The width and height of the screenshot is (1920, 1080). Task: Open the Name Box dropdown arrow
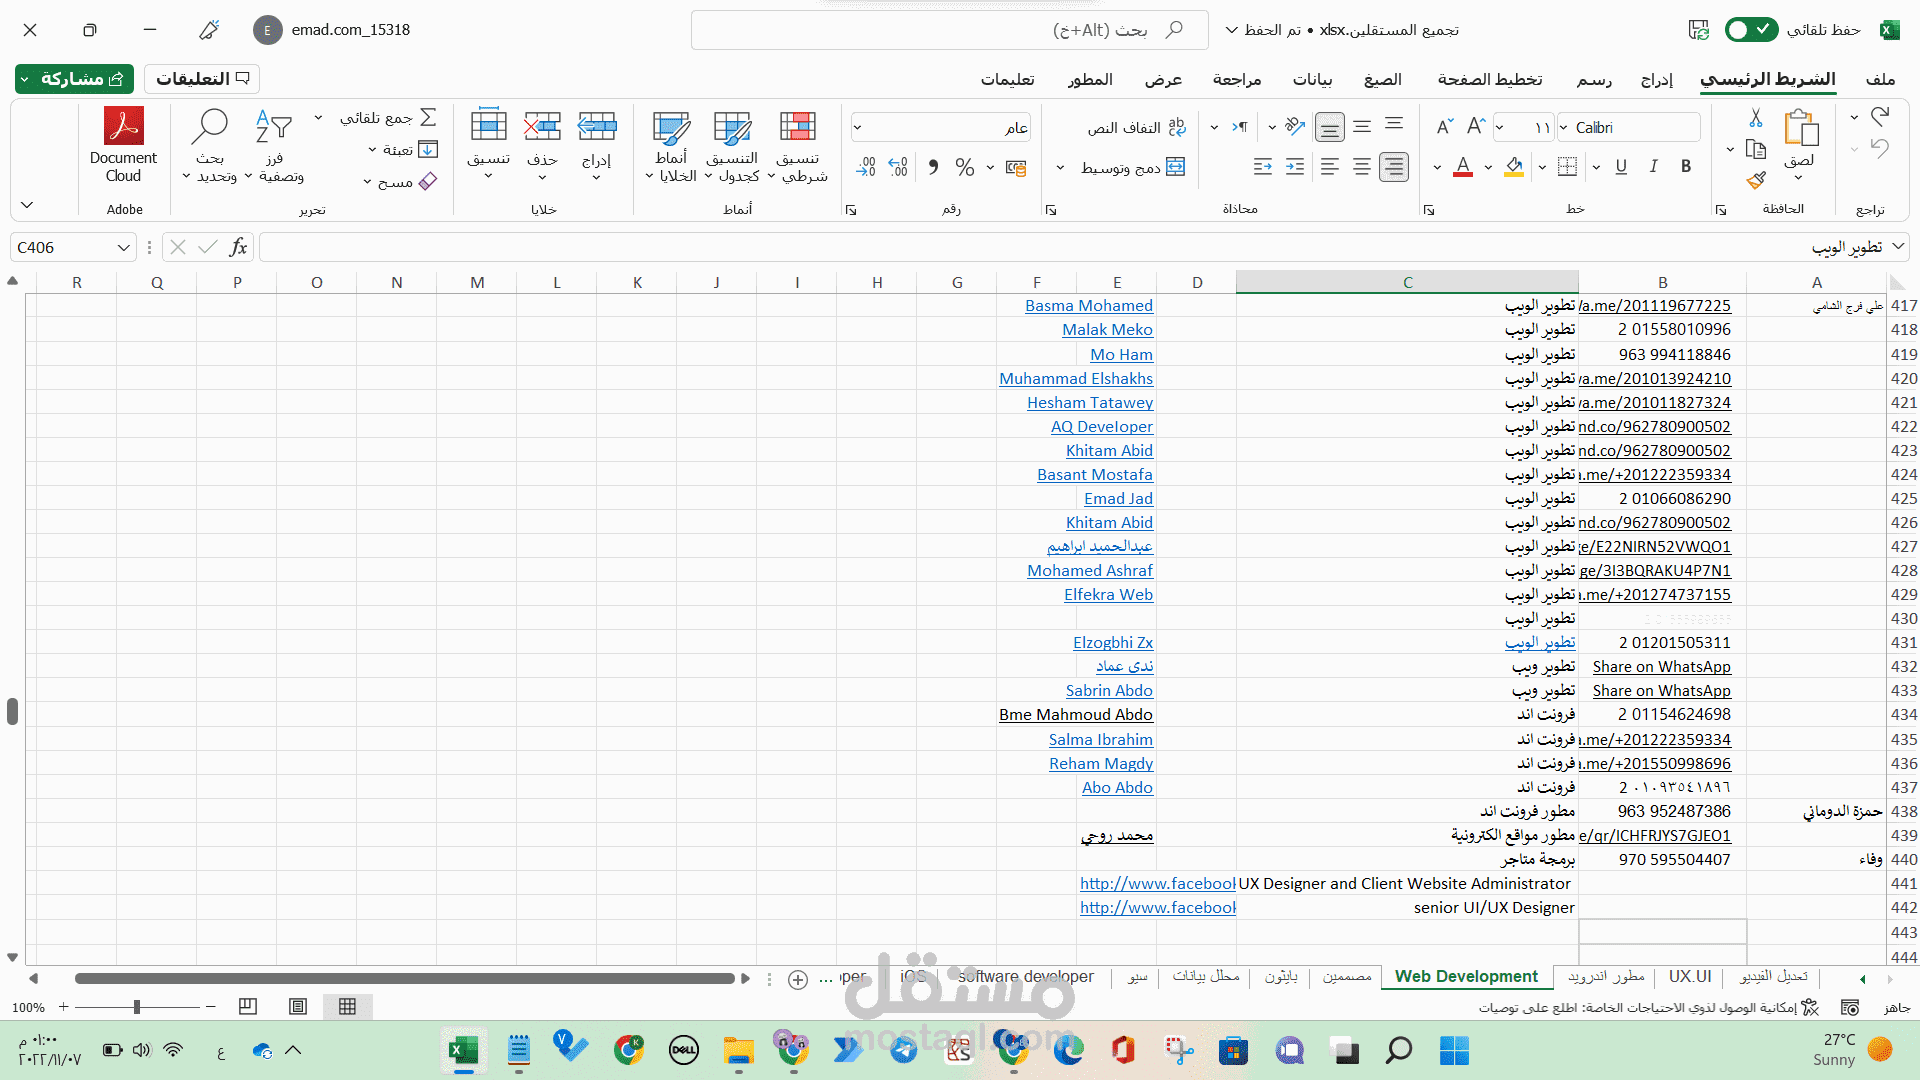[123, 247]
